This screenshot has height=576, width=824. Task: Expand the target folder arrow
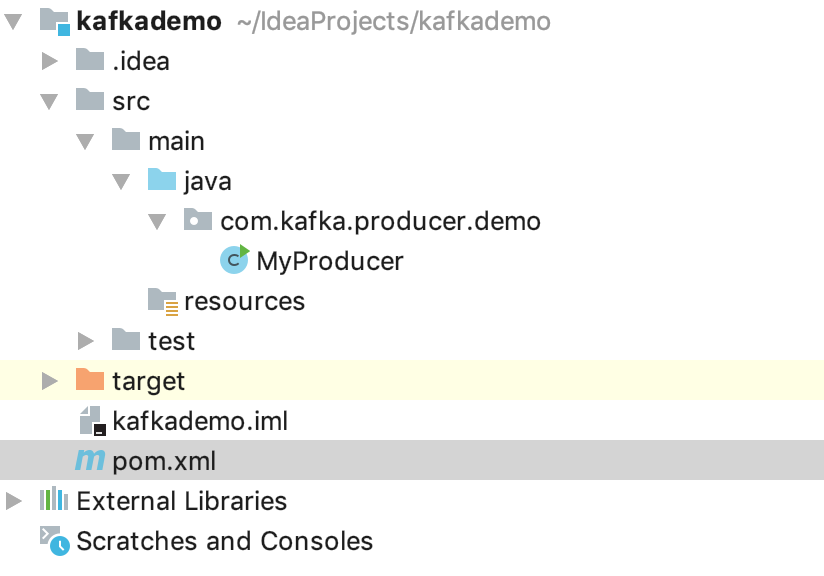pyautogui.click(x=49, y=381)
